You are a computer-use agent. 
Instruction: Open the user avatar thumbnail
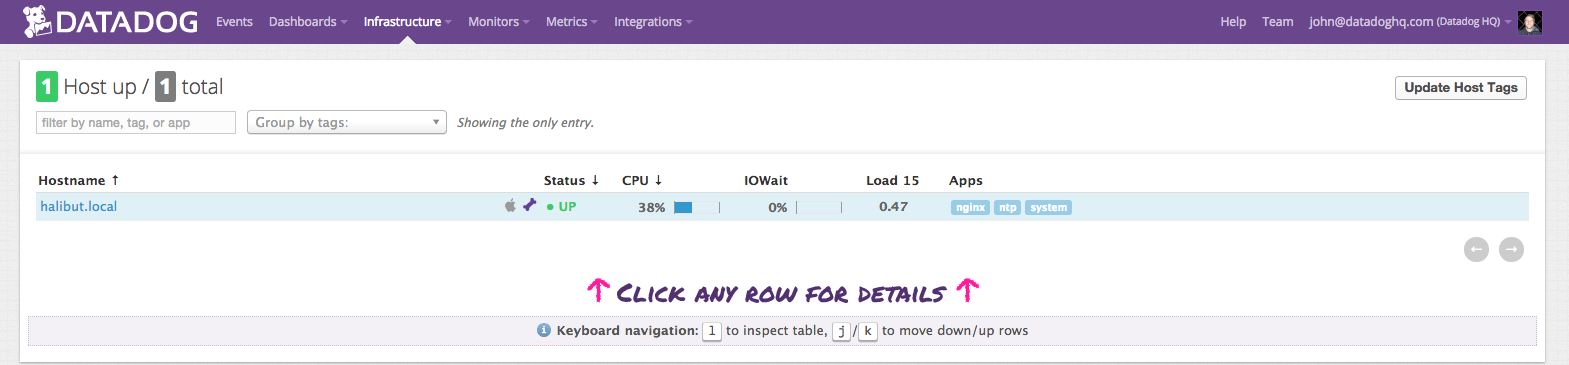(x=1529, y=22)
